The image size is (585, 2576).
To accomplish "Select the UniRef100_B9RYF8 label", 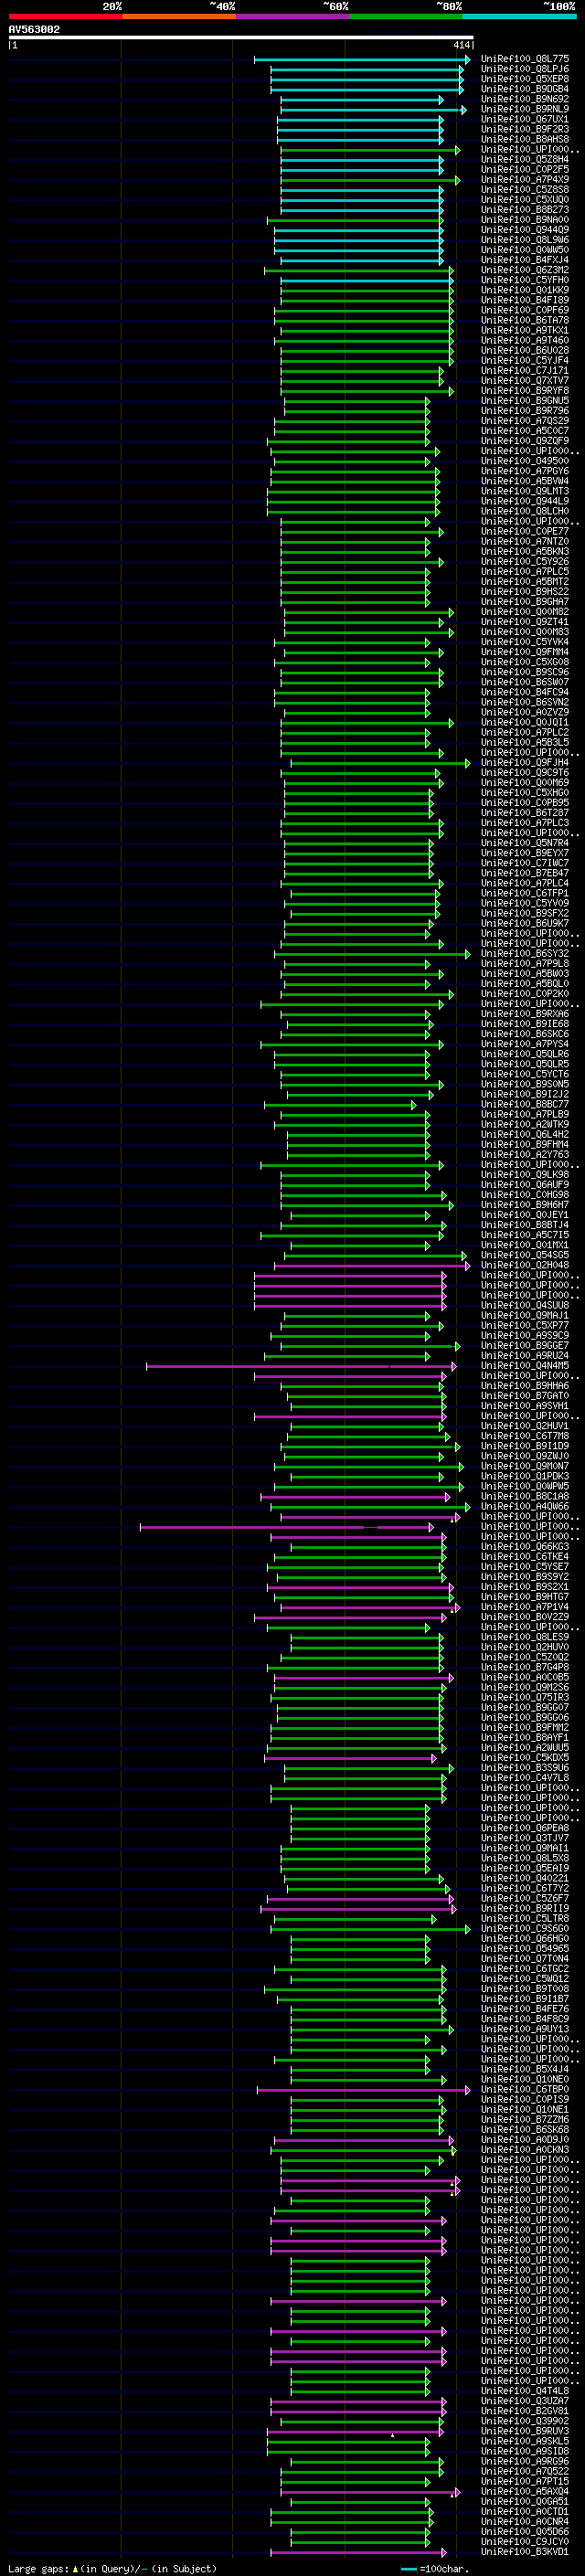I will [525, 390].
